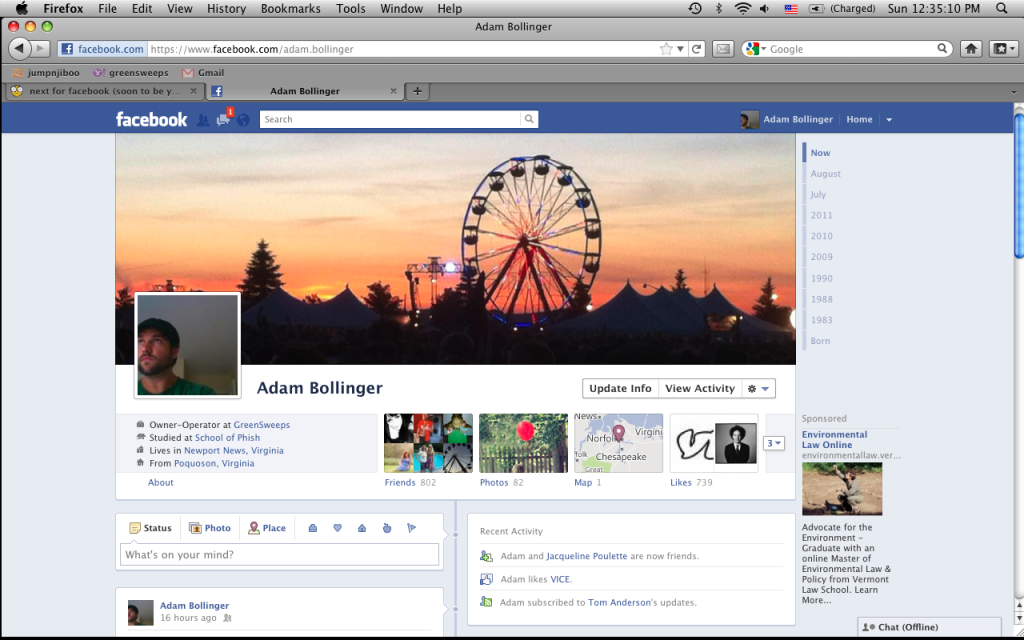Click the Update Info button

click(620, 389)
